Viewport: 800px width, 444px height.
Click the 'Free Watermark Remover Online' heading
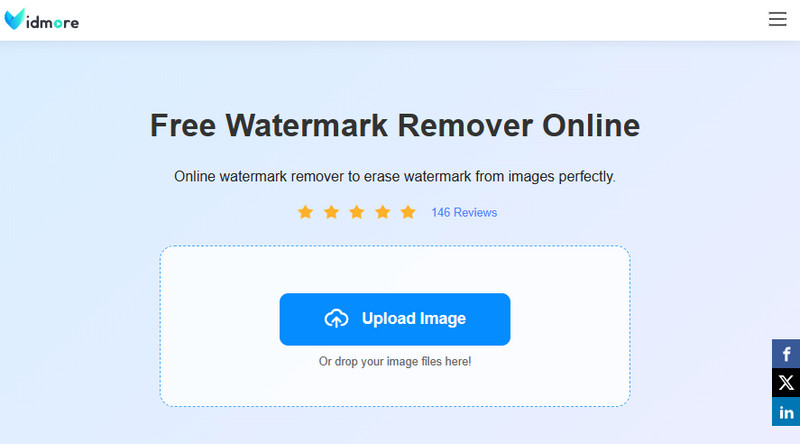point(395,126)
